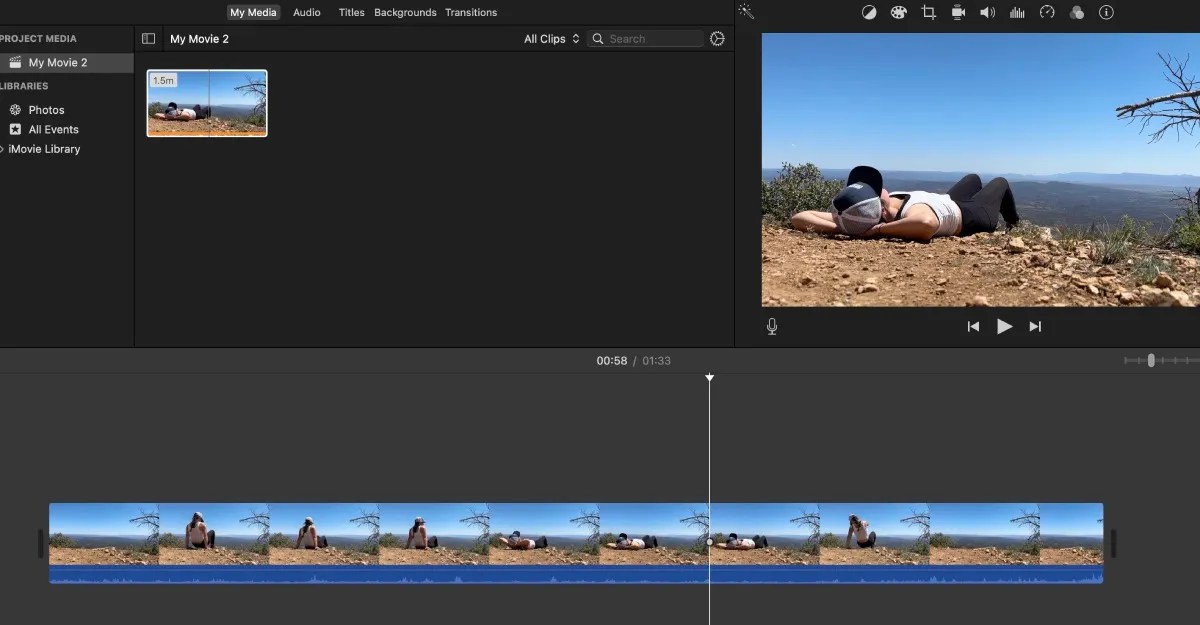Show the Clip Information panel
This screenshot has width=1200, height=625.
coord(1107,12)
